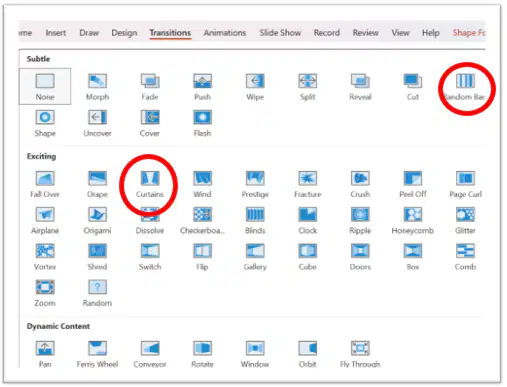Select the Dissolve transition
The width and height of the screenshot is (507, 387).
(150, 220)
